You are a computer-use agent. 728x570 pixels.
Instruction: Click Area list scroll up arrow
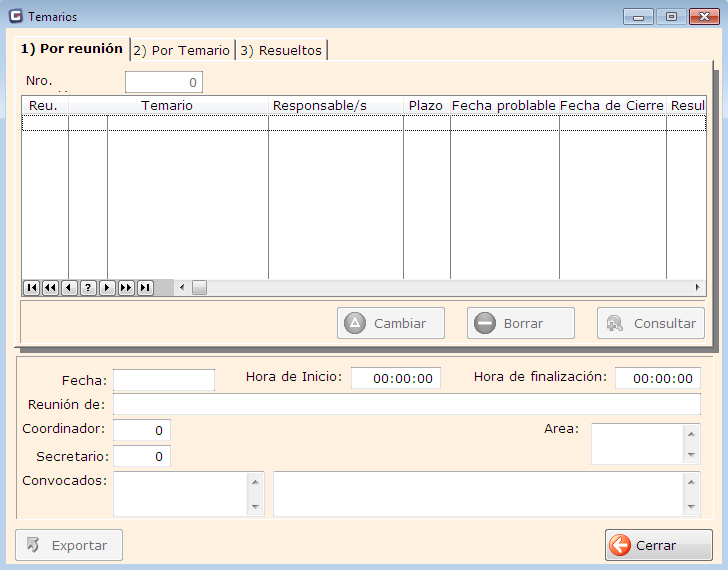(691, 434)
